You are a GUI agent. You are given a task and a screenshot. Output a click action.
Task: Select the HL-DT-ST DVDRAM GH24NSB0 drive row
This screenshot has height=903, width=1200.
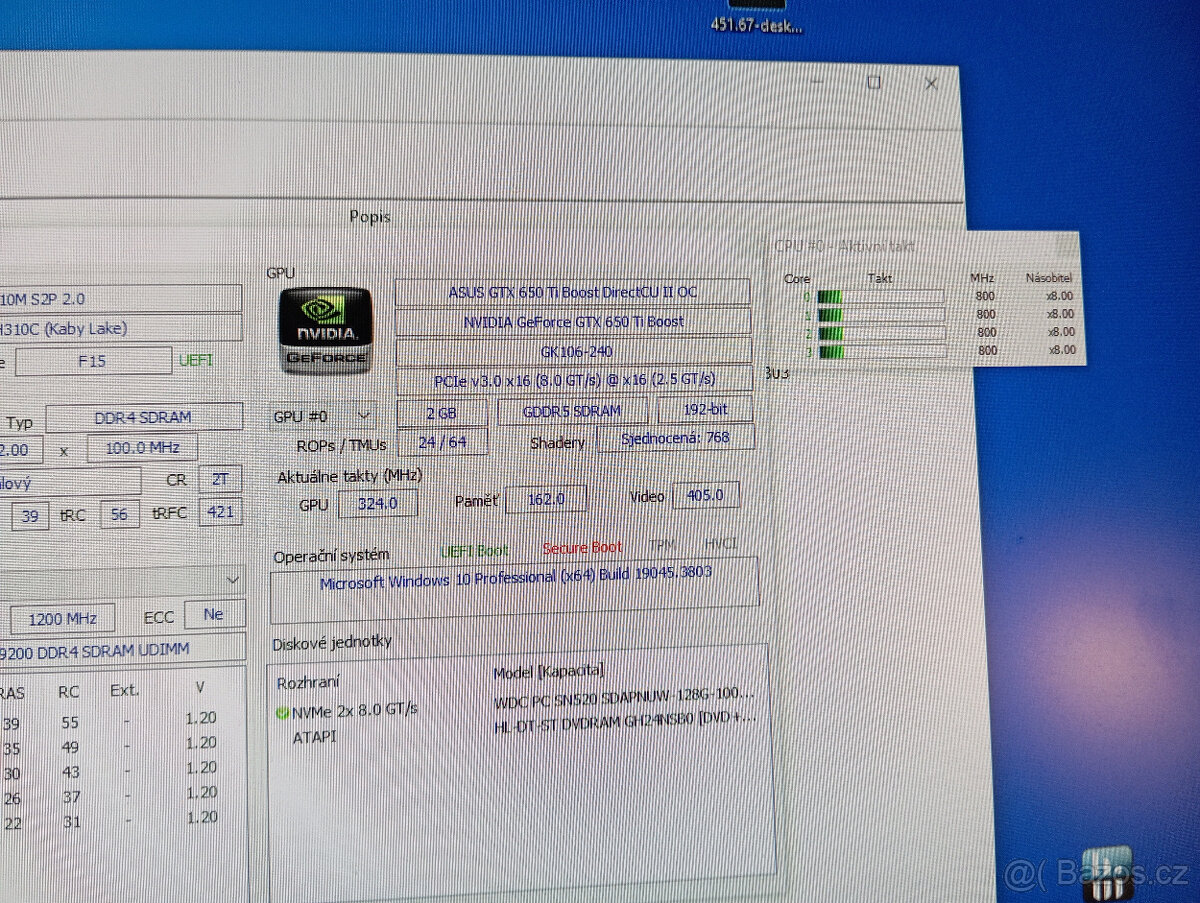(625, 721)
